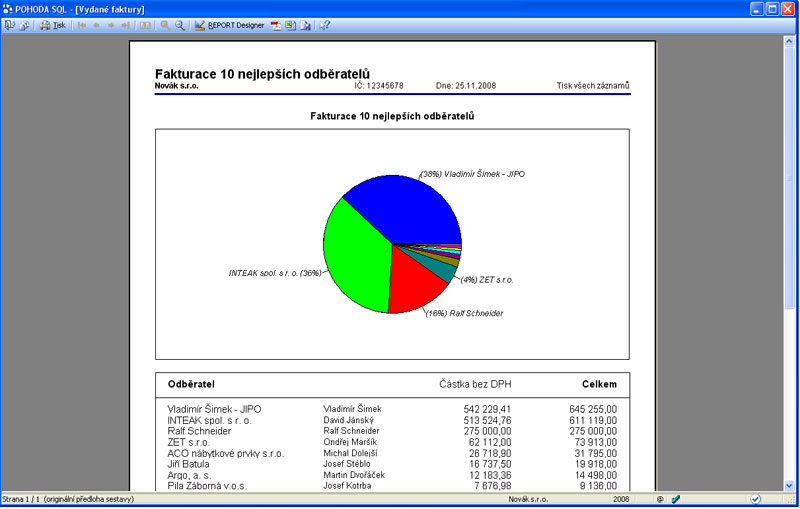Screen dimensions: 800x509
Task: Click 'Novák s.r.o.' in the status bar
Action: tap(528, 499)
